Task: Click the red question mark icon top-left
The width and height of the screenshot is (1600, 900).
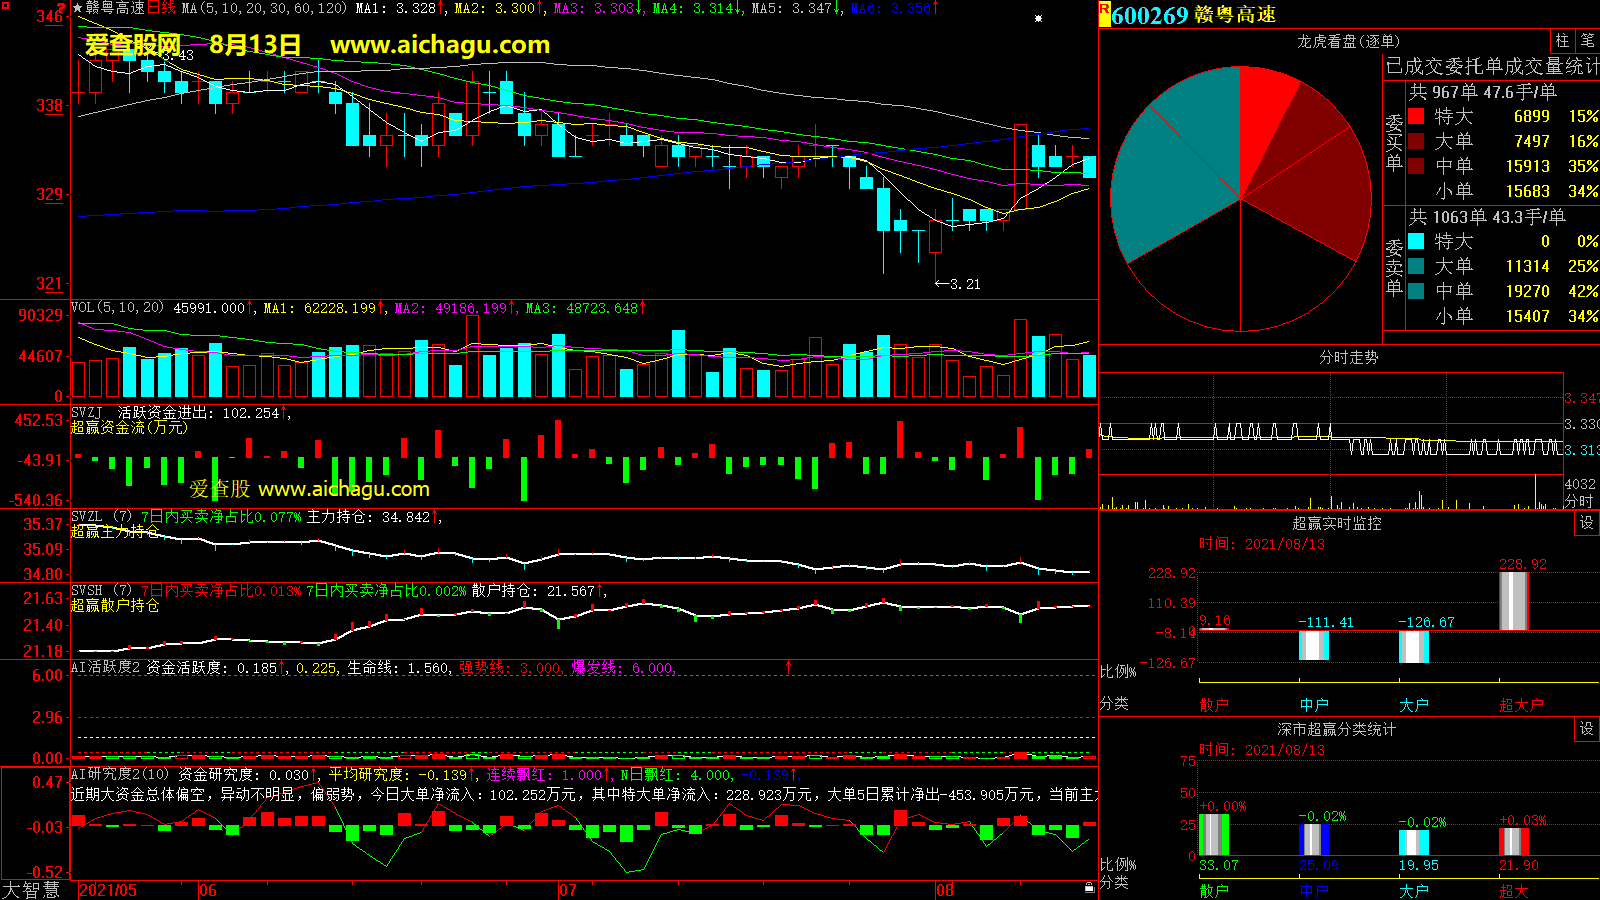Action: (x=62, y=9)
